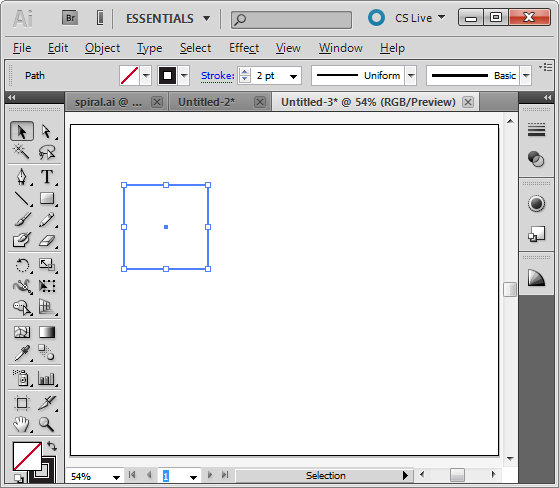Select the Hand tool

(21, 424)
